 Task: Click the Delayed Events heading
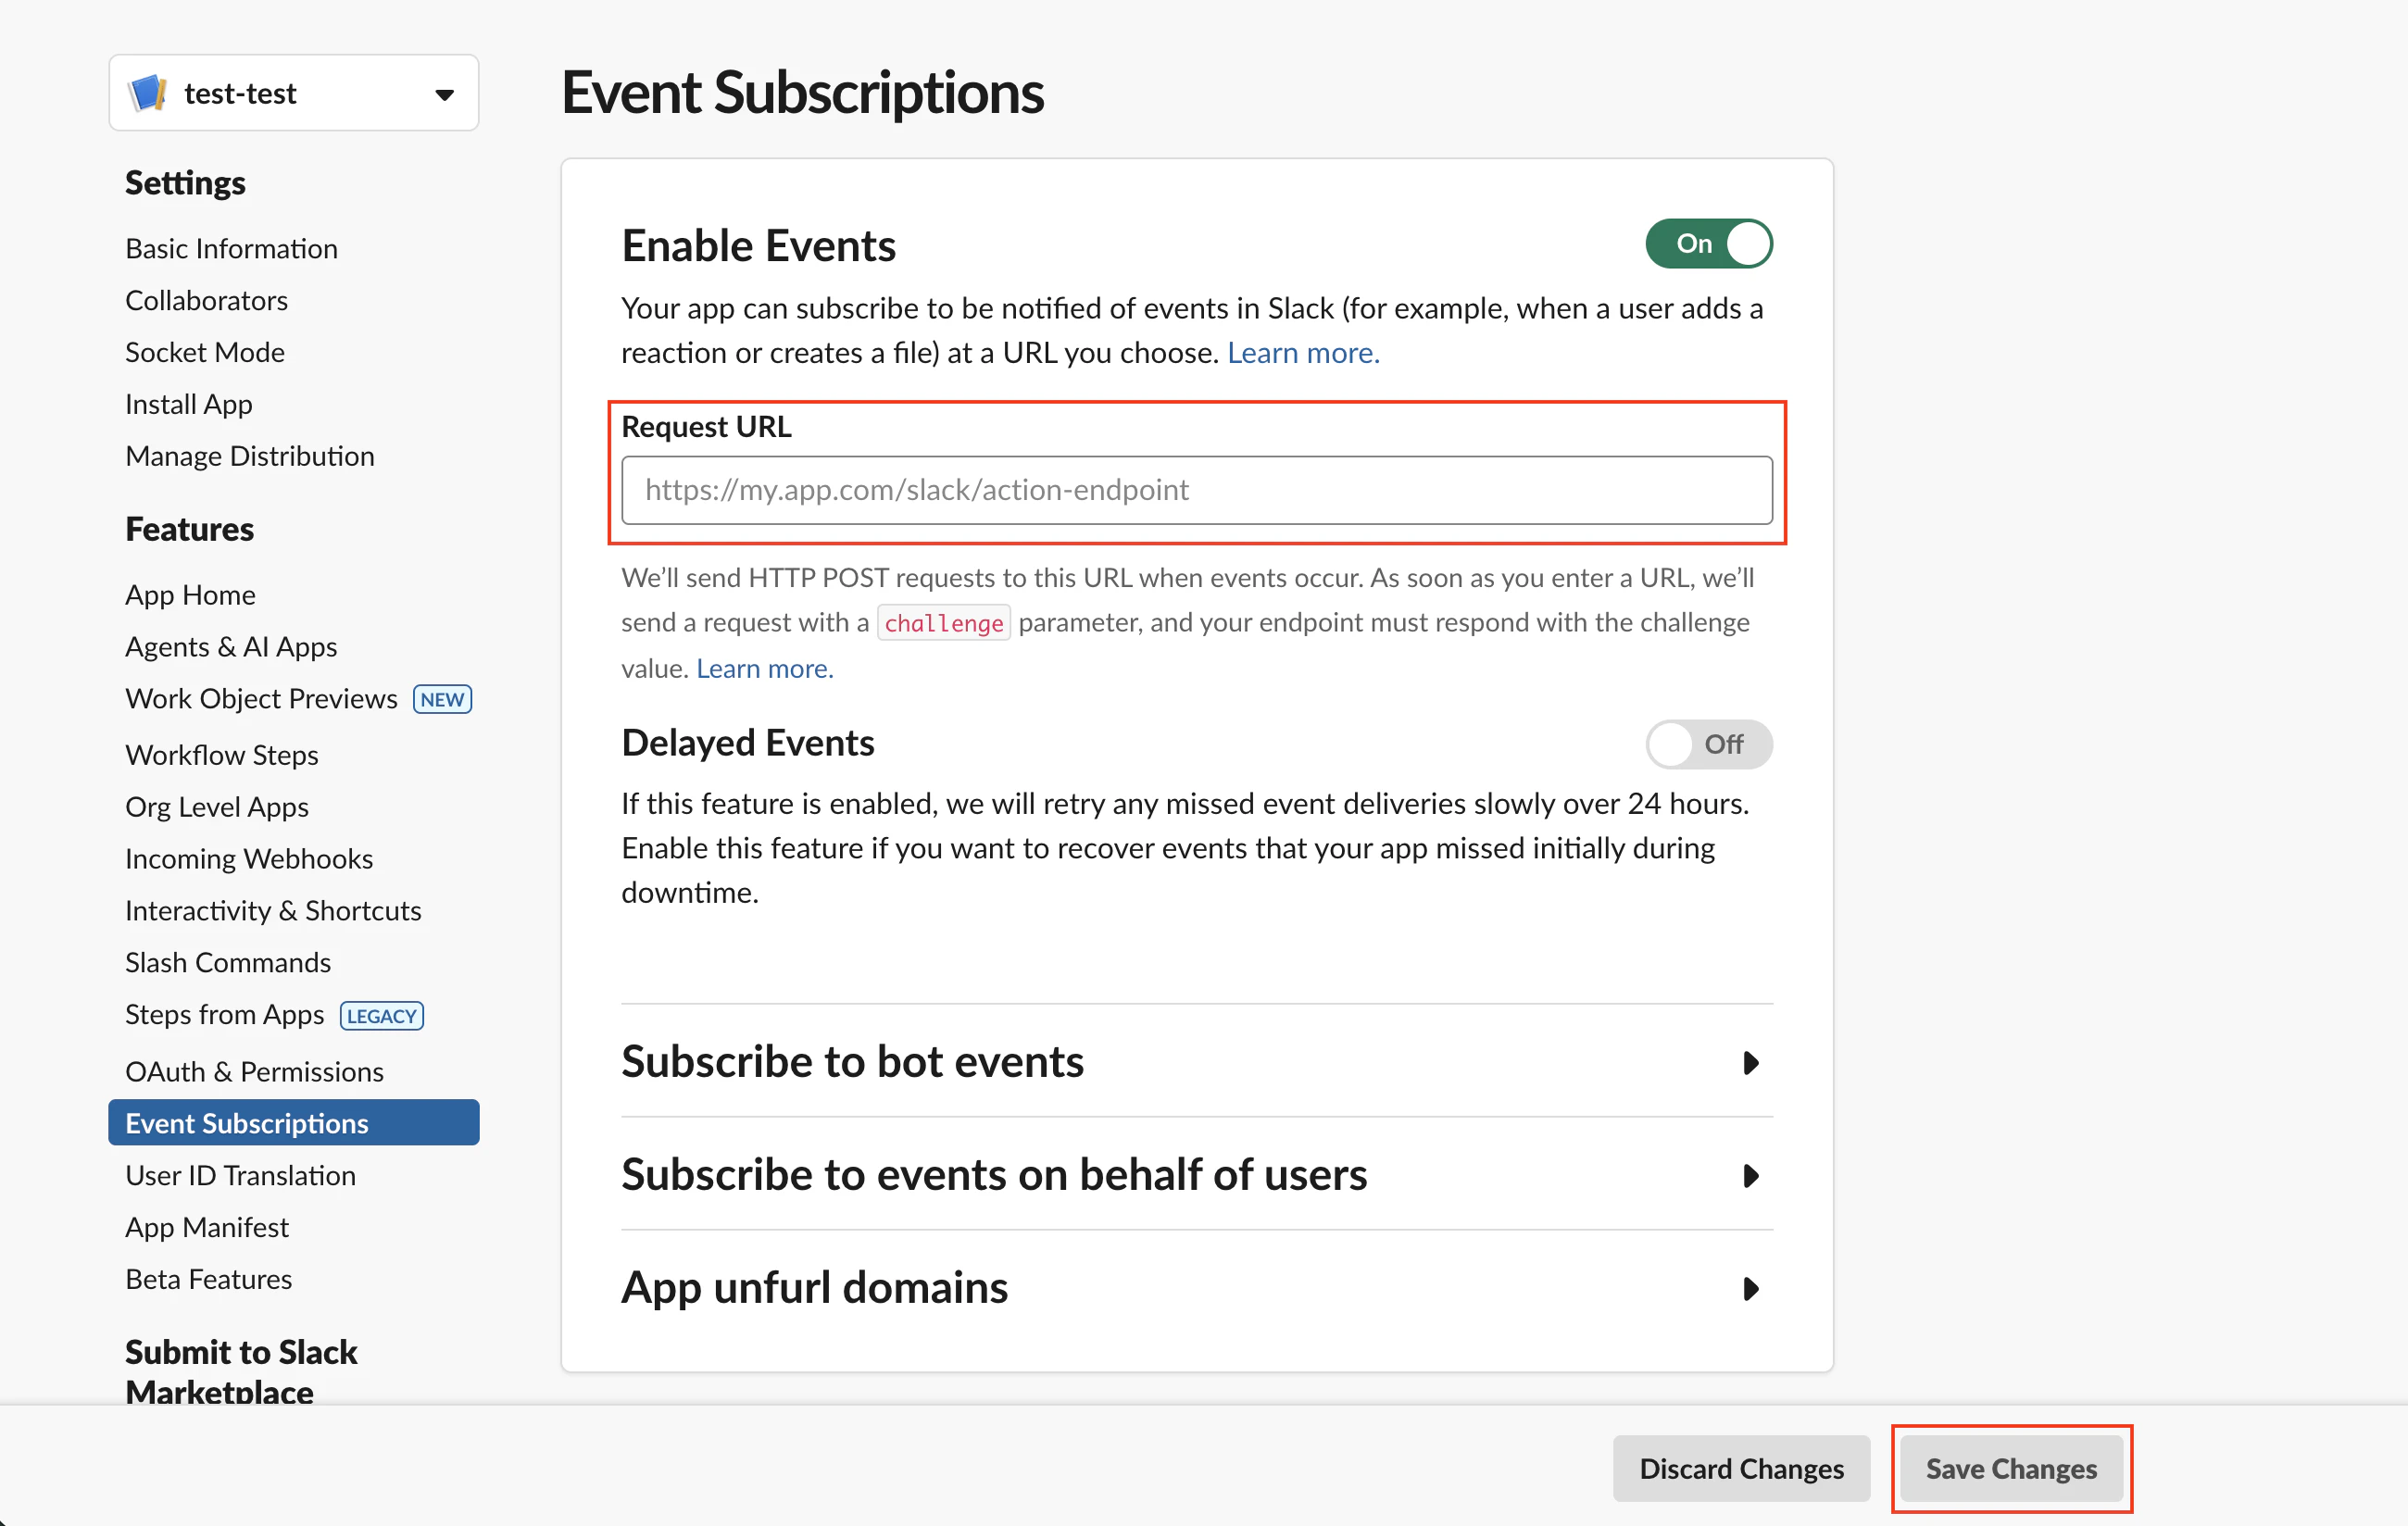[748, 743]
